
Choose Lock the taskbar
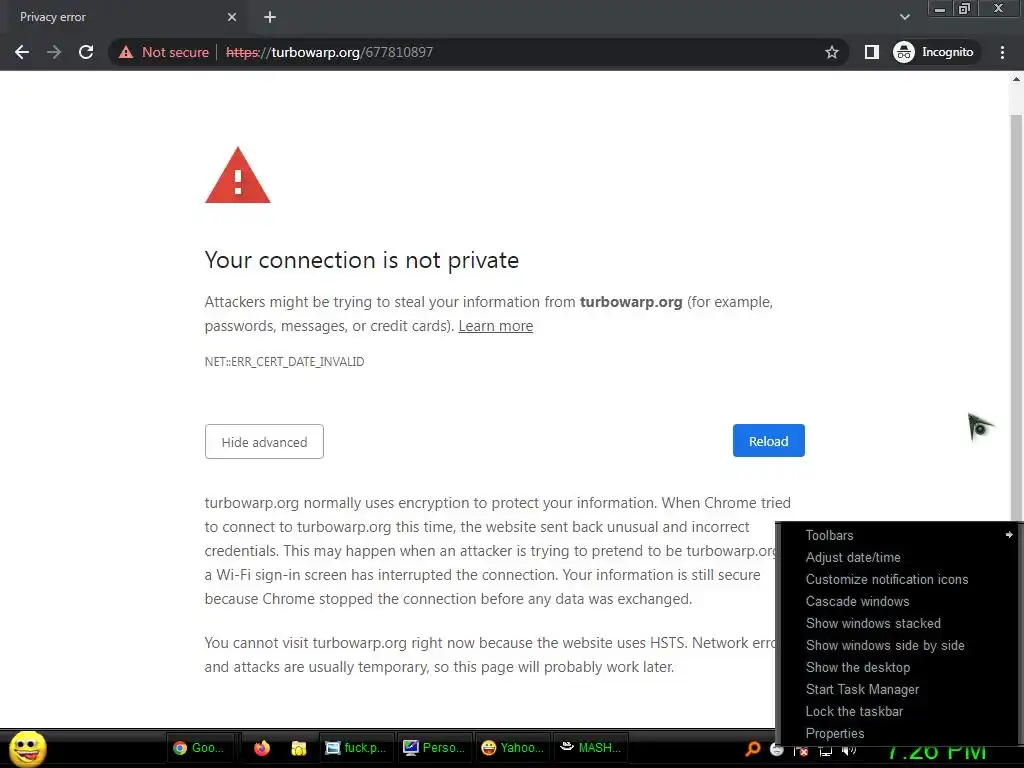(x=854, y=711)
